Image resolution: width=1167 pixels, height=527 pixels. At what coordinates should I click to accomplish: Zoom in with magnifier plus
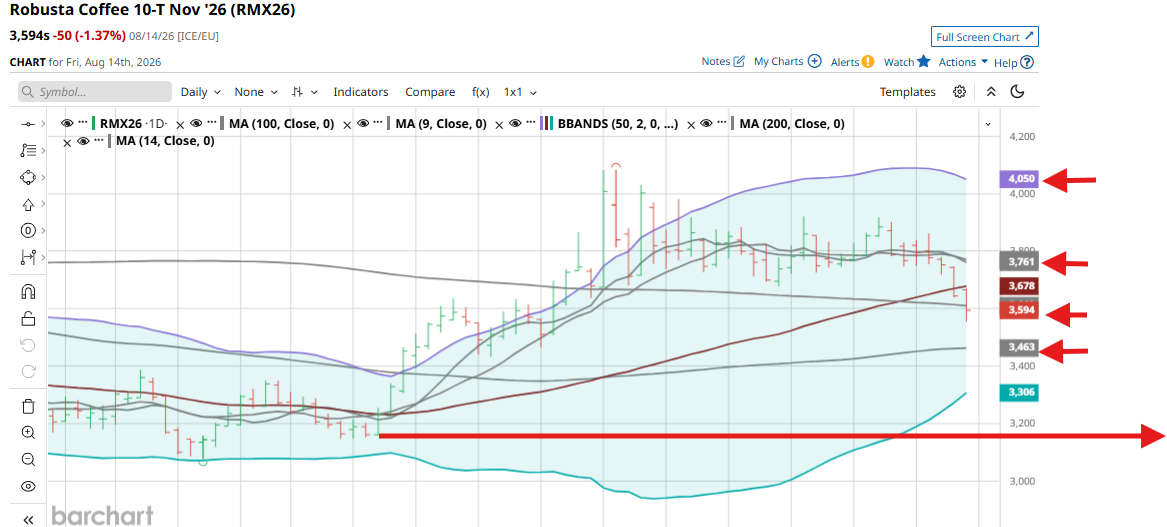(x=28, y=432)
